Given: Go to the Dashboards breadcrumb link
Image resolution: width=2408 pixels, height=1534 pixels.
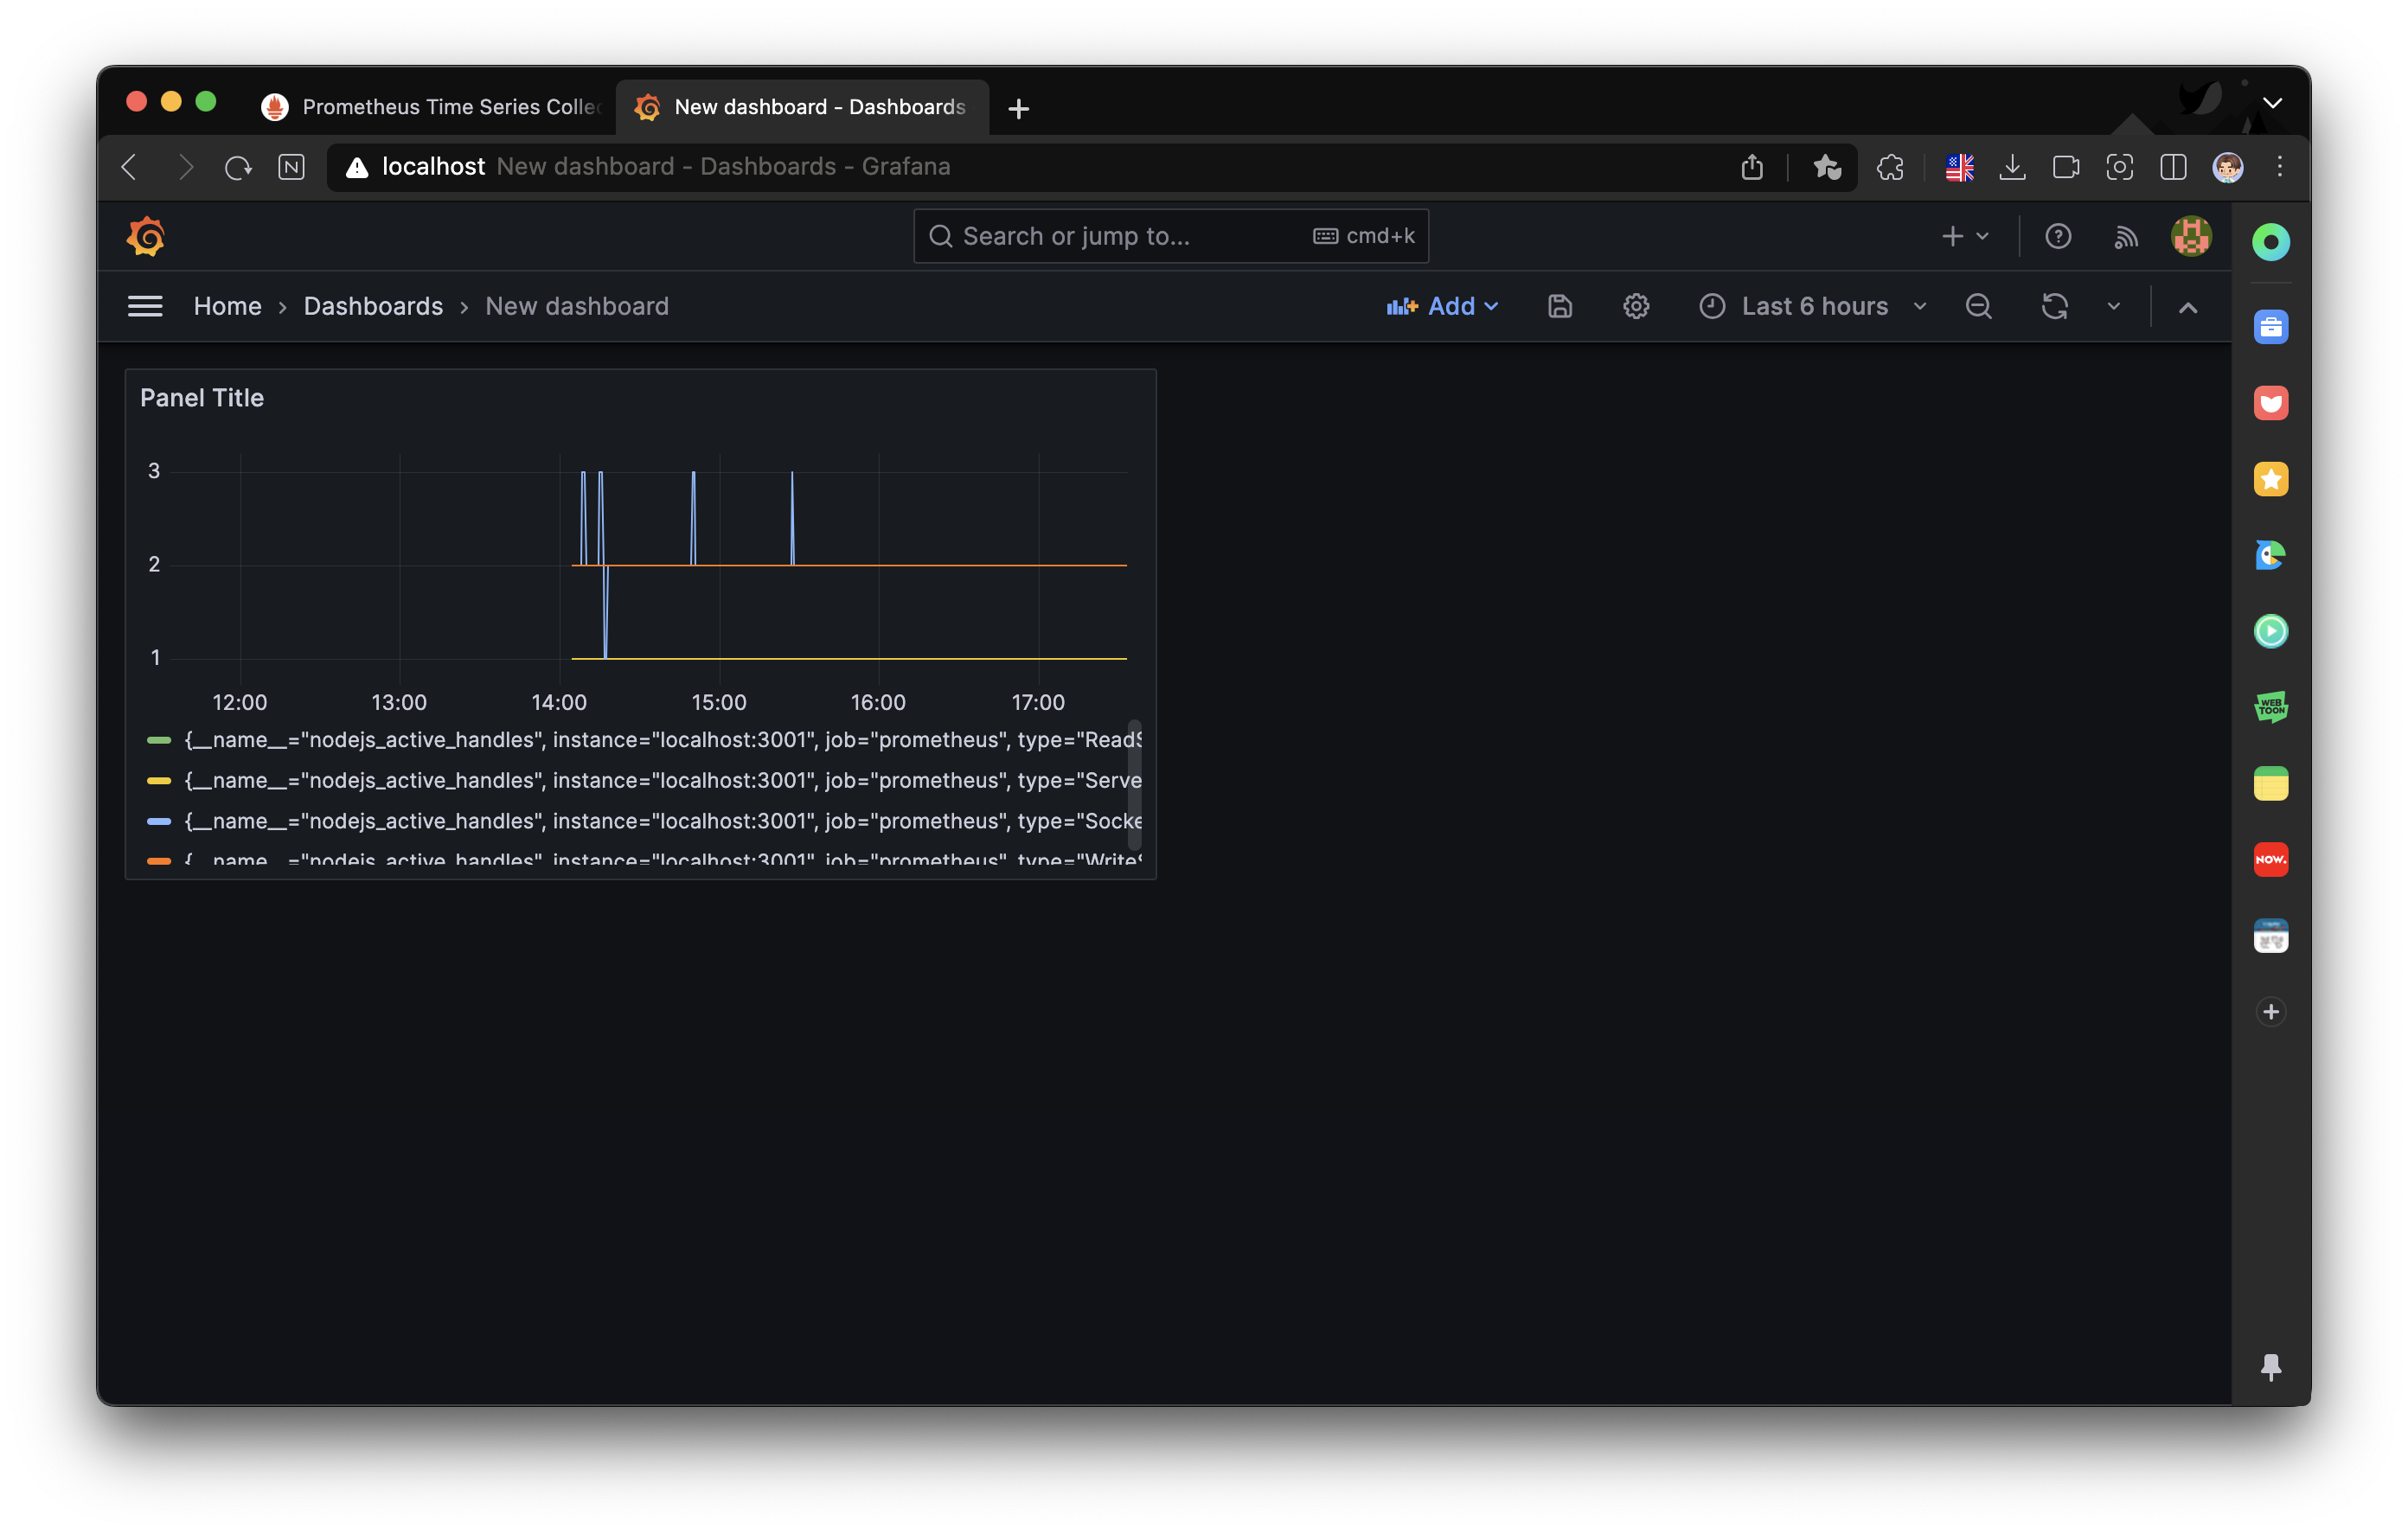Looking at the screenshot, I should pyautogui.click(x=373, y=307).
